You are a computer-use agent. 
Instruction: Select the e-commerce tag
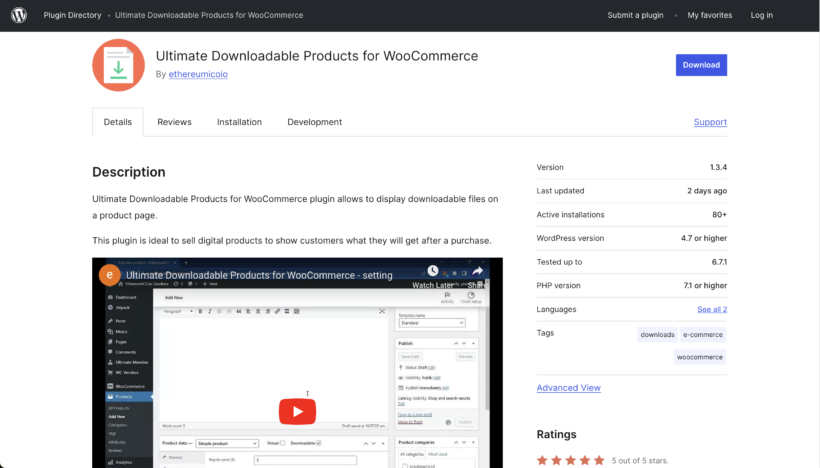703,335
